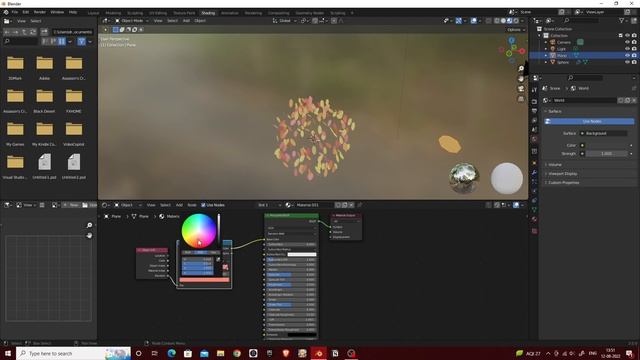Open the Slot 1 material slot dropdown
The height and width of the screenshot is (360, 640).
point(269,205)
